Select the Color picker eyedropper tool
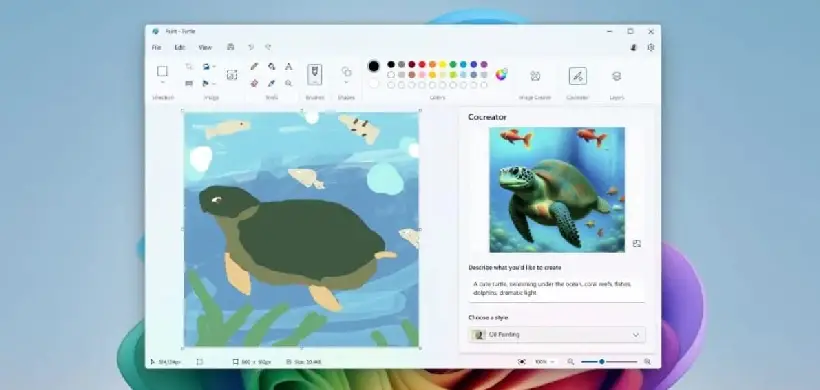Screen dimensions: 820x390 (271, 83)
